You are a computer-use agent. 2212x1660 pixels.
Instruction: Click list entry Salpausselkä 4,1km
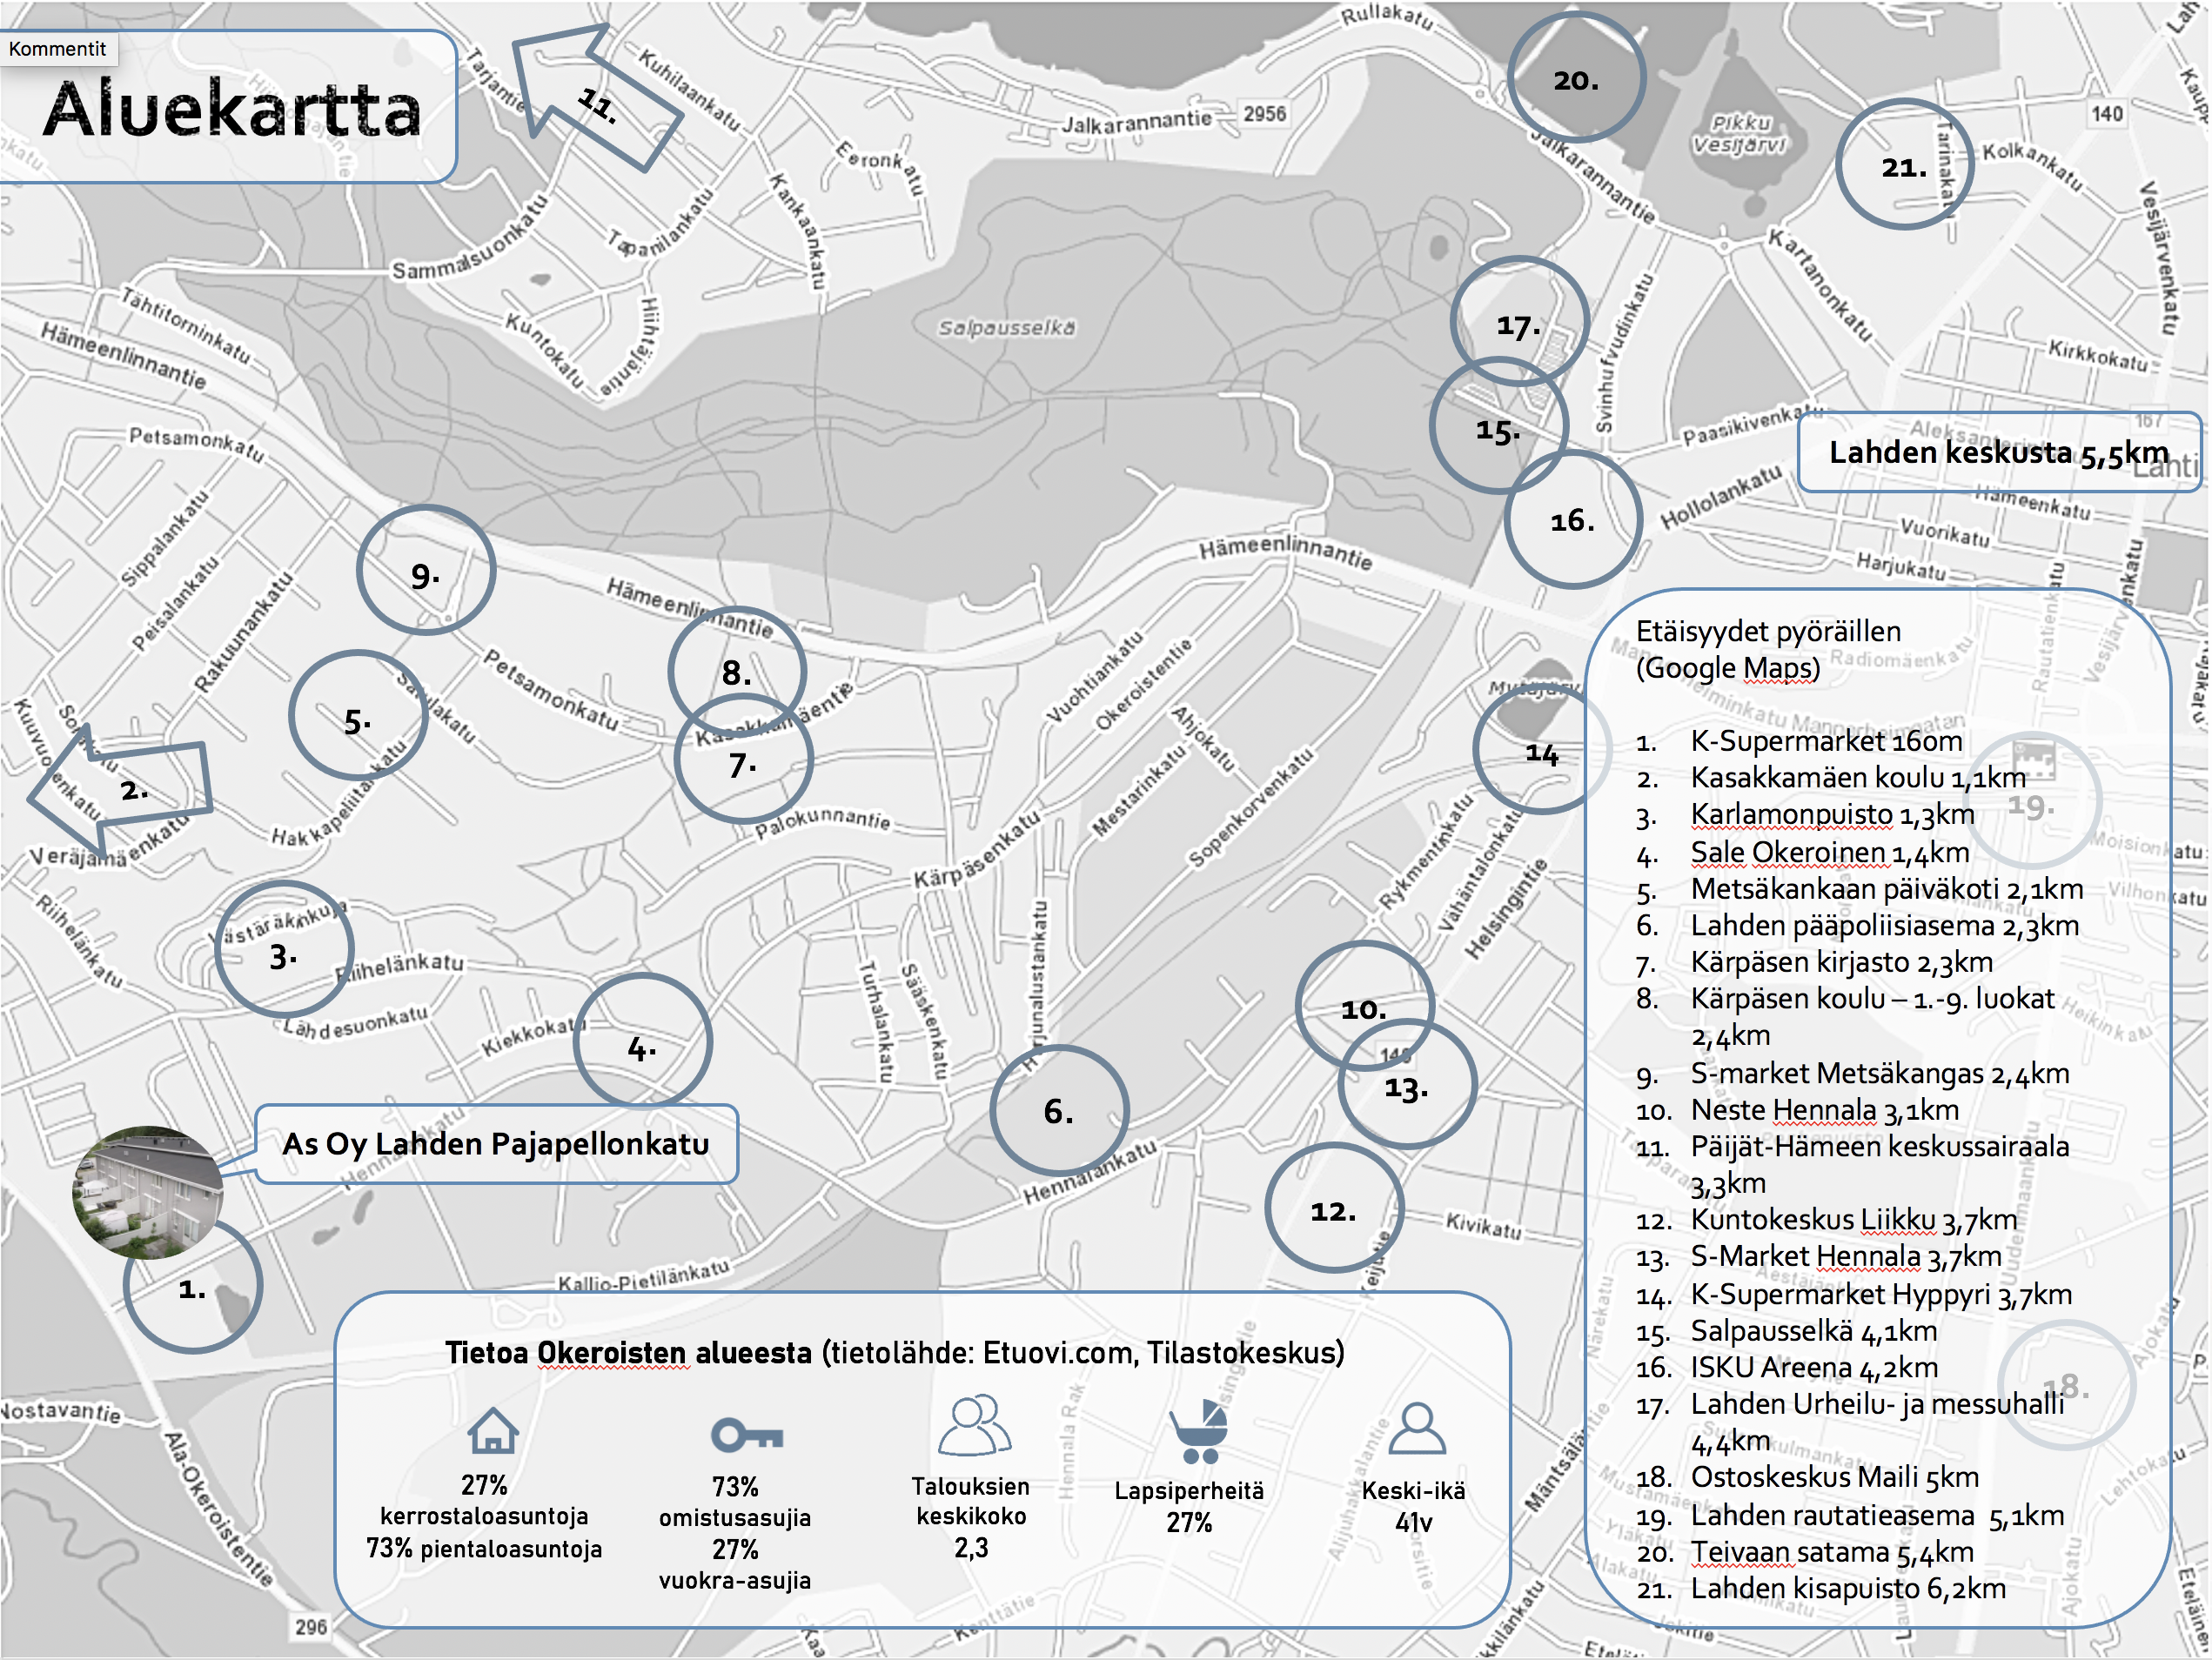[1813, 1331]
